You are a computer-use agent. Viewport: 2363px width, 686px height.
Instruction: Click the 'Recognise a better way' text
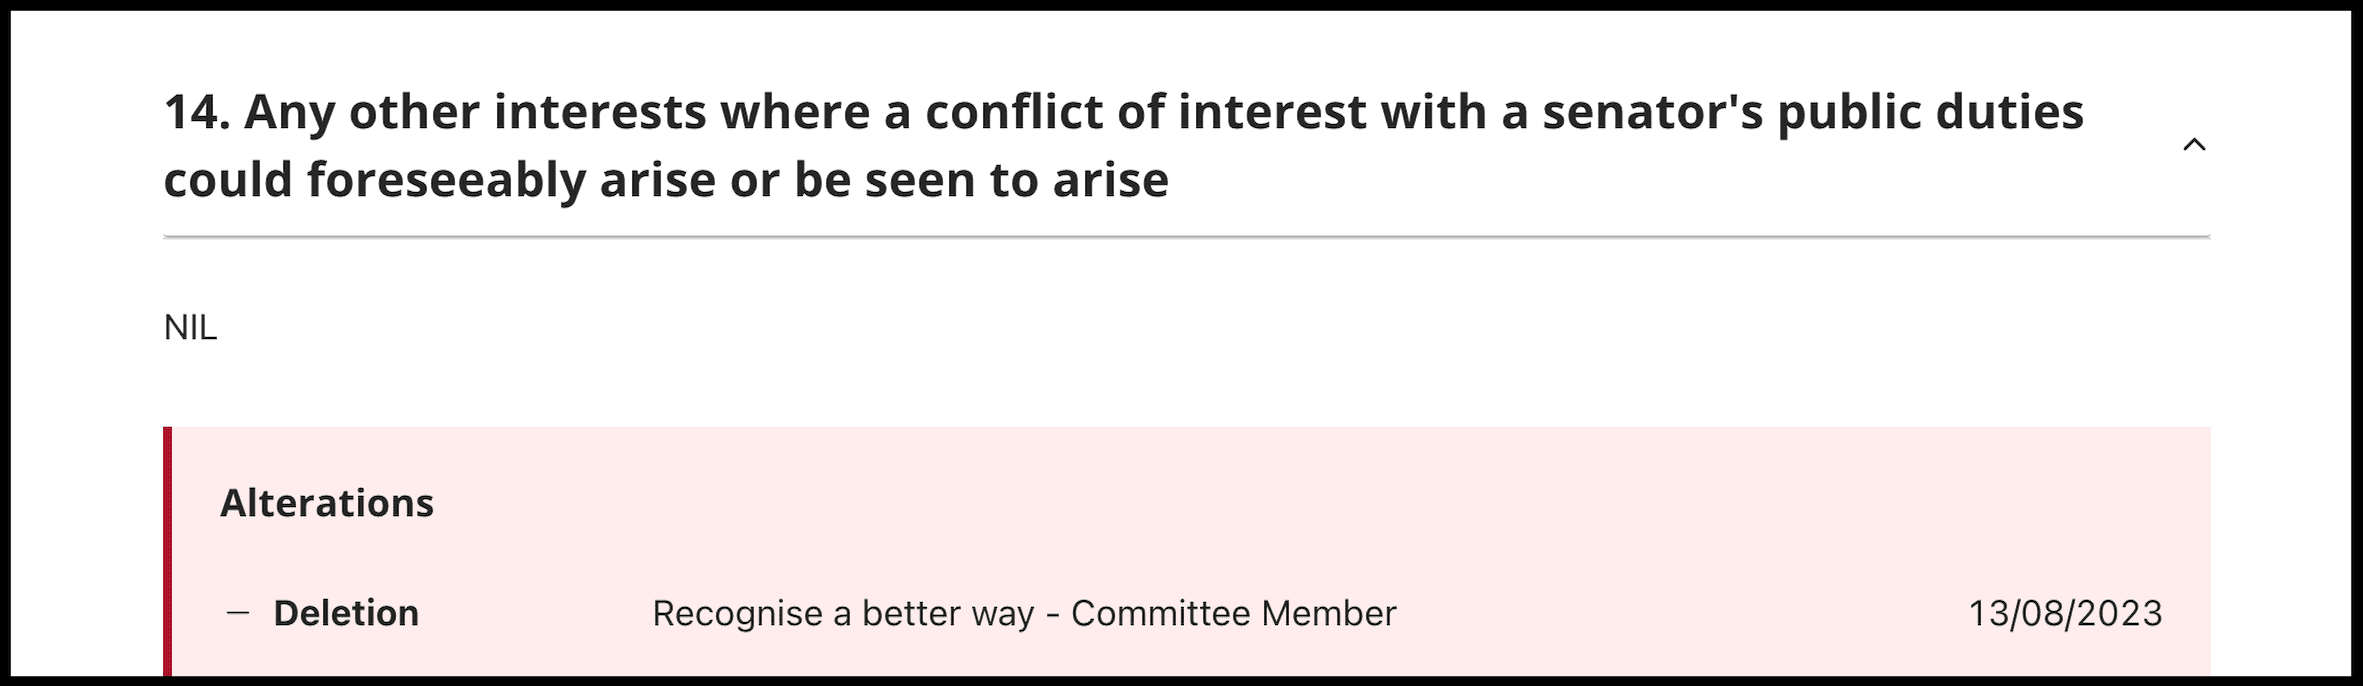[x=843, y=613]
